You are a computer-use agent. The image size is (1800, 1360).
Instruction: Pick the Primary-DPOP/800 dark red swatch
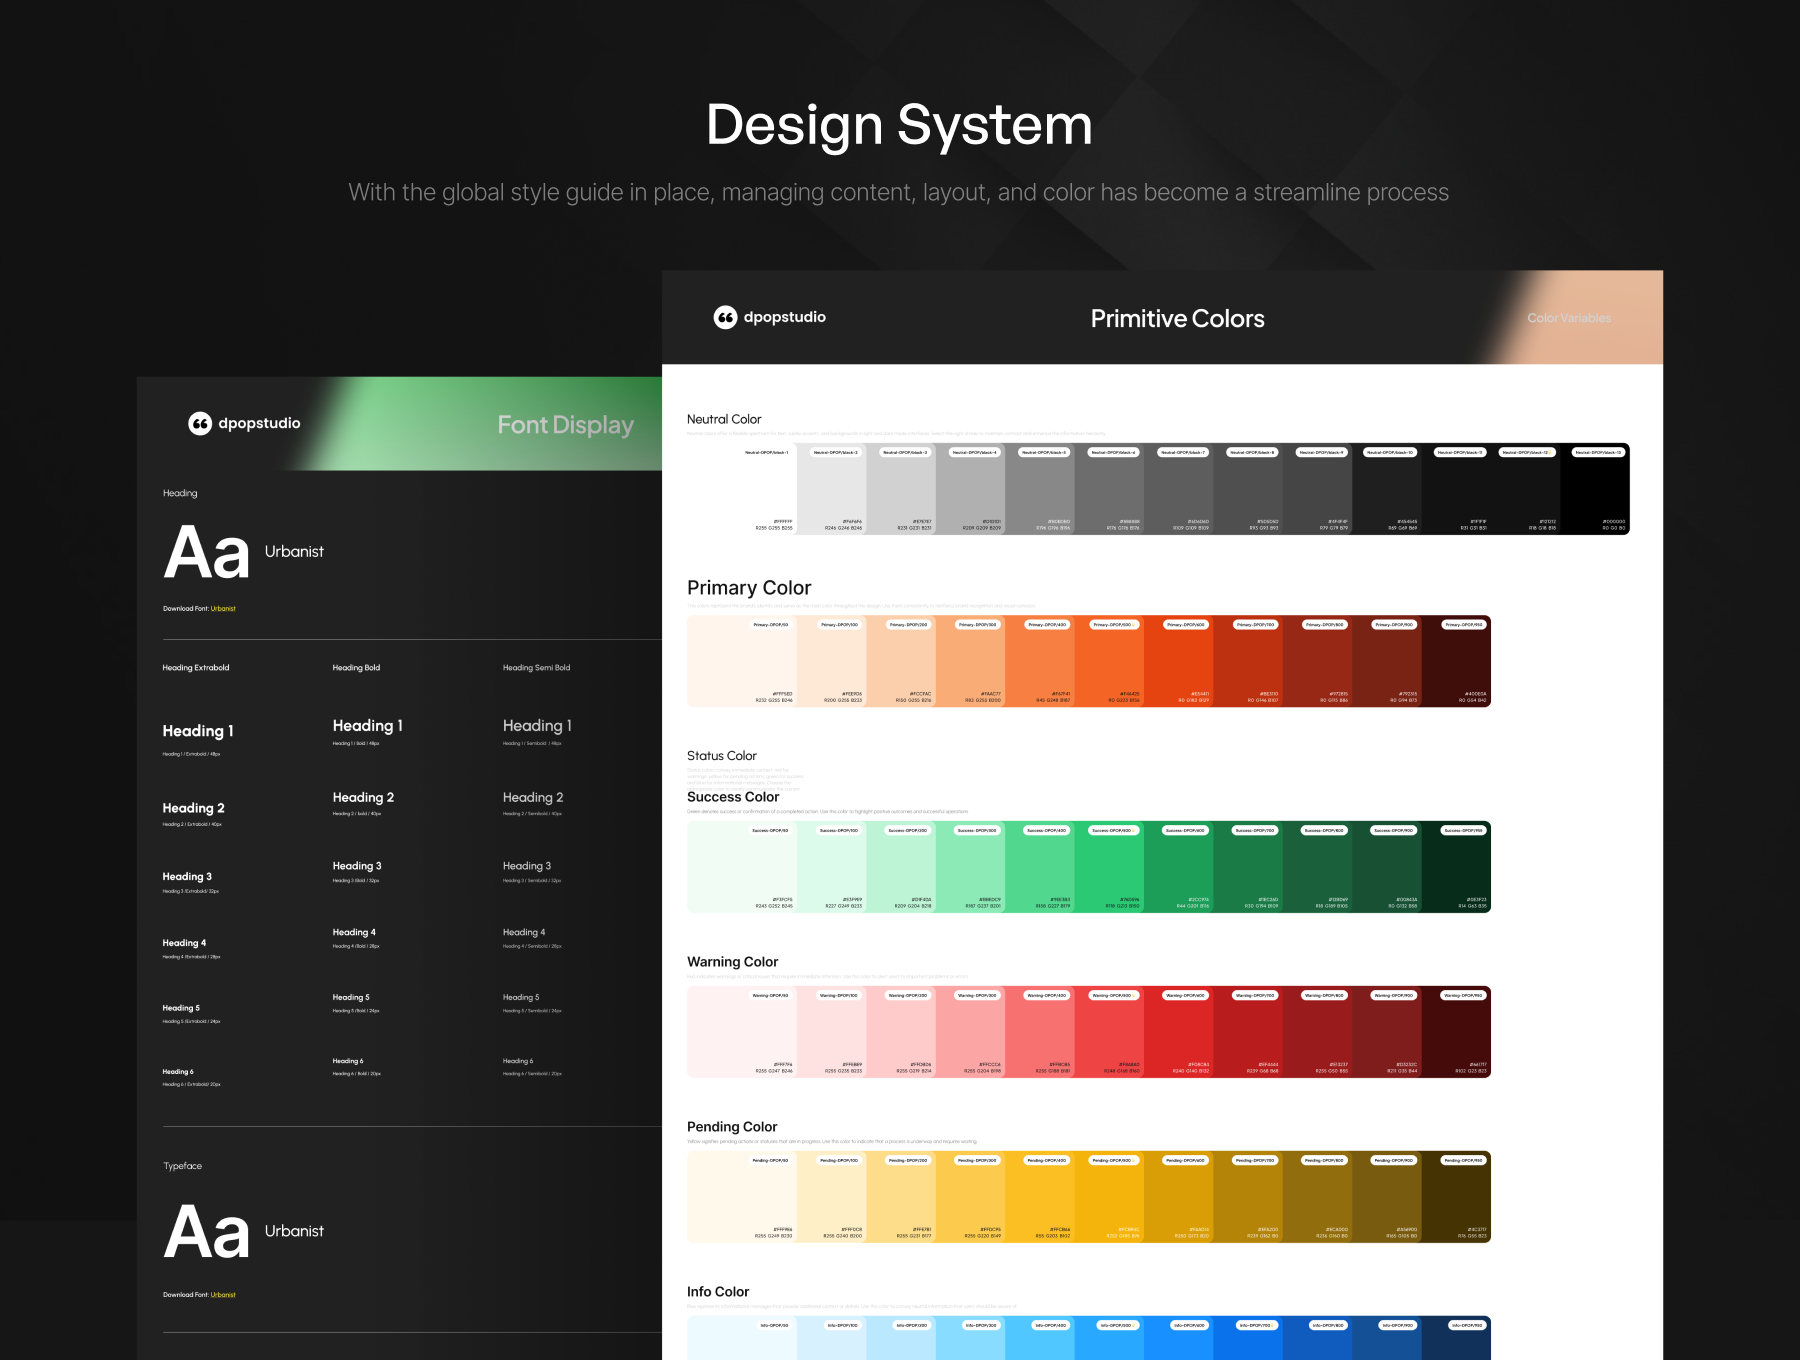point(1317,661)
